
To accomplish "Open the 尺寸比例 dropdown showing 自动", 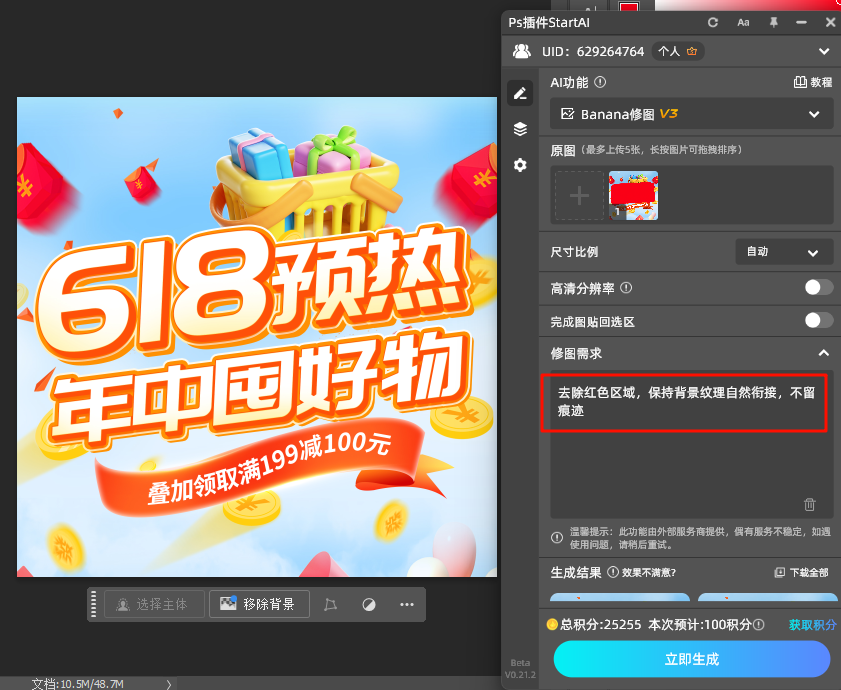I will (x=784, y=252).
